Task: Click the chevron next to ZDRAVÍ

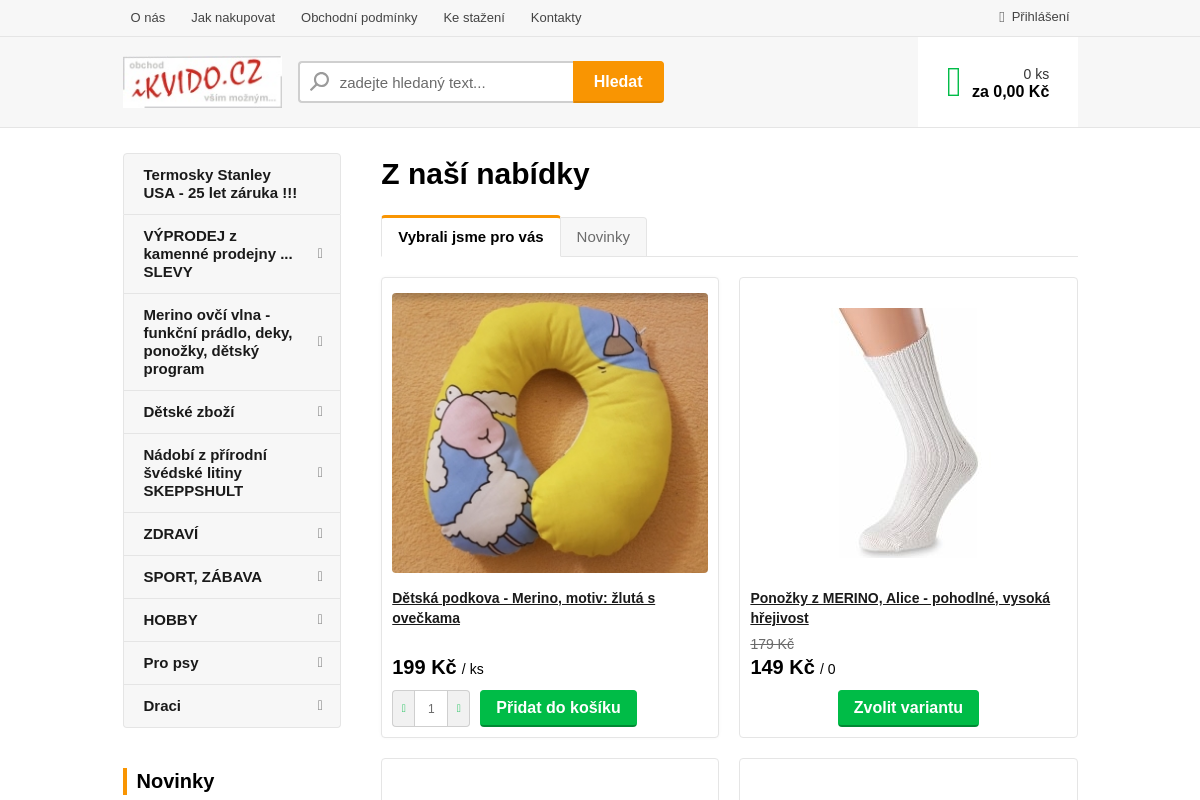Action: [x=319, y=533]
